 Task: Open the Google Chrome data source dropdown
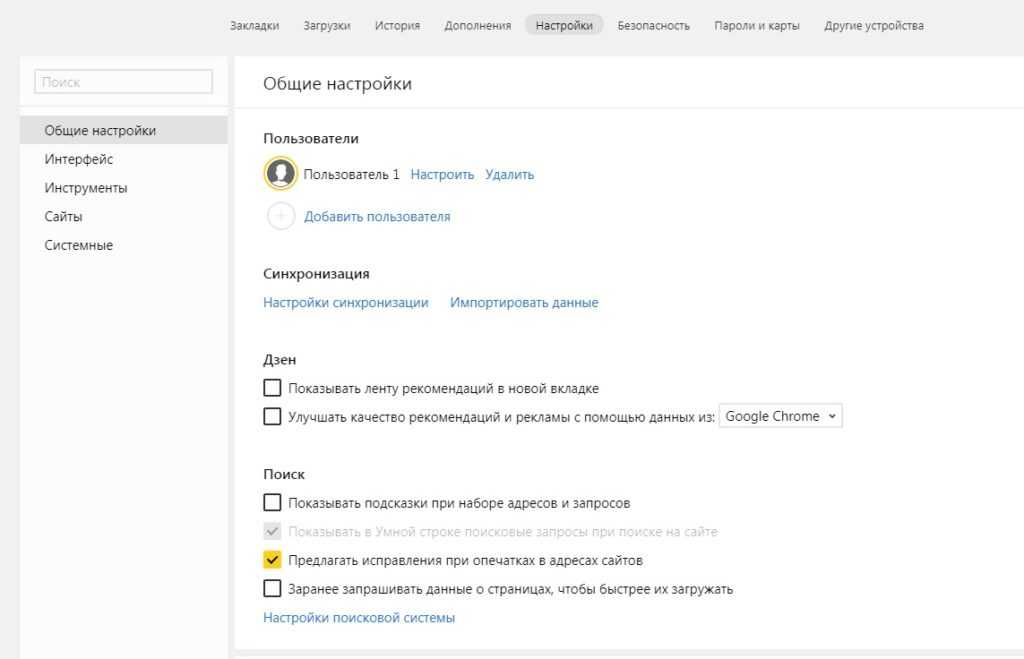(781, 417)
